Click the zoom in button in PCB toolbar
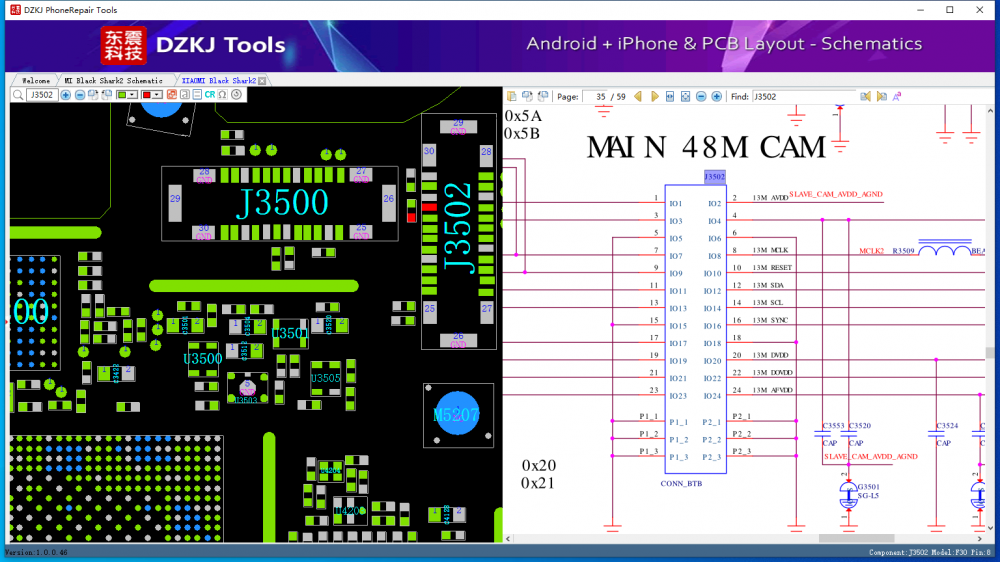Viewport: 1000px width, 562px height. [x=66, y=95]
